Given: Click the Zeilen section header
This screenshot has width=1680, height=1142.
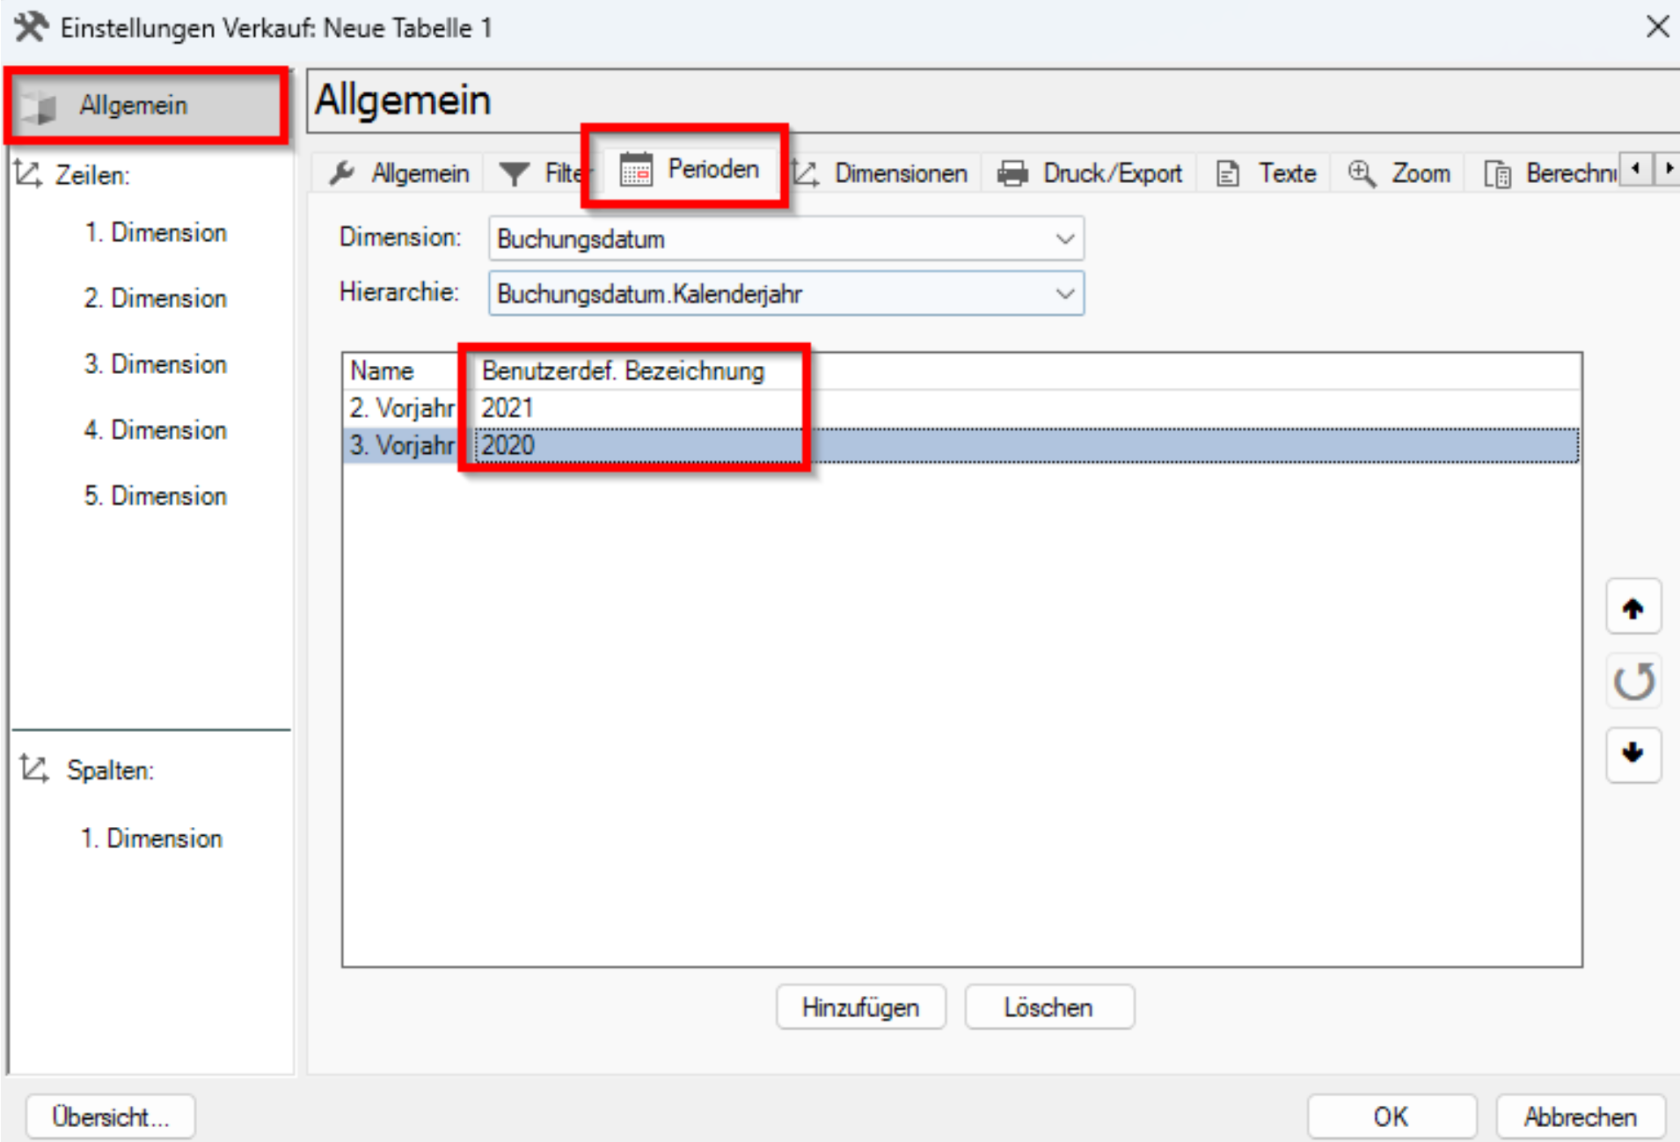Looking at the screenshot, I should click(73, 175).
